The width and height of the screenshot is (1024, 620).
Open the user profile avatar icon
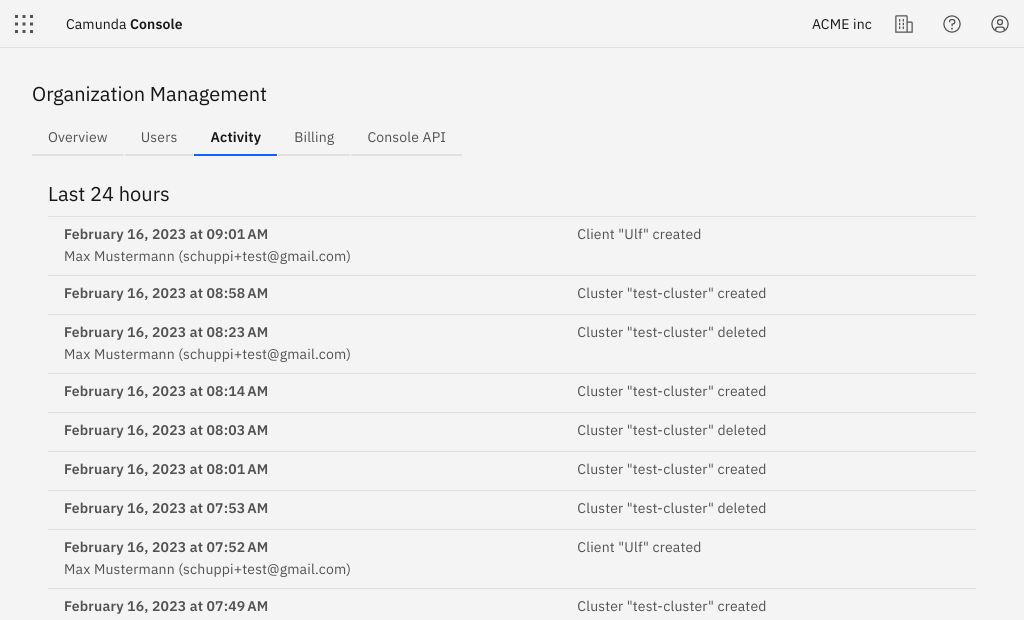[1000, 24]
